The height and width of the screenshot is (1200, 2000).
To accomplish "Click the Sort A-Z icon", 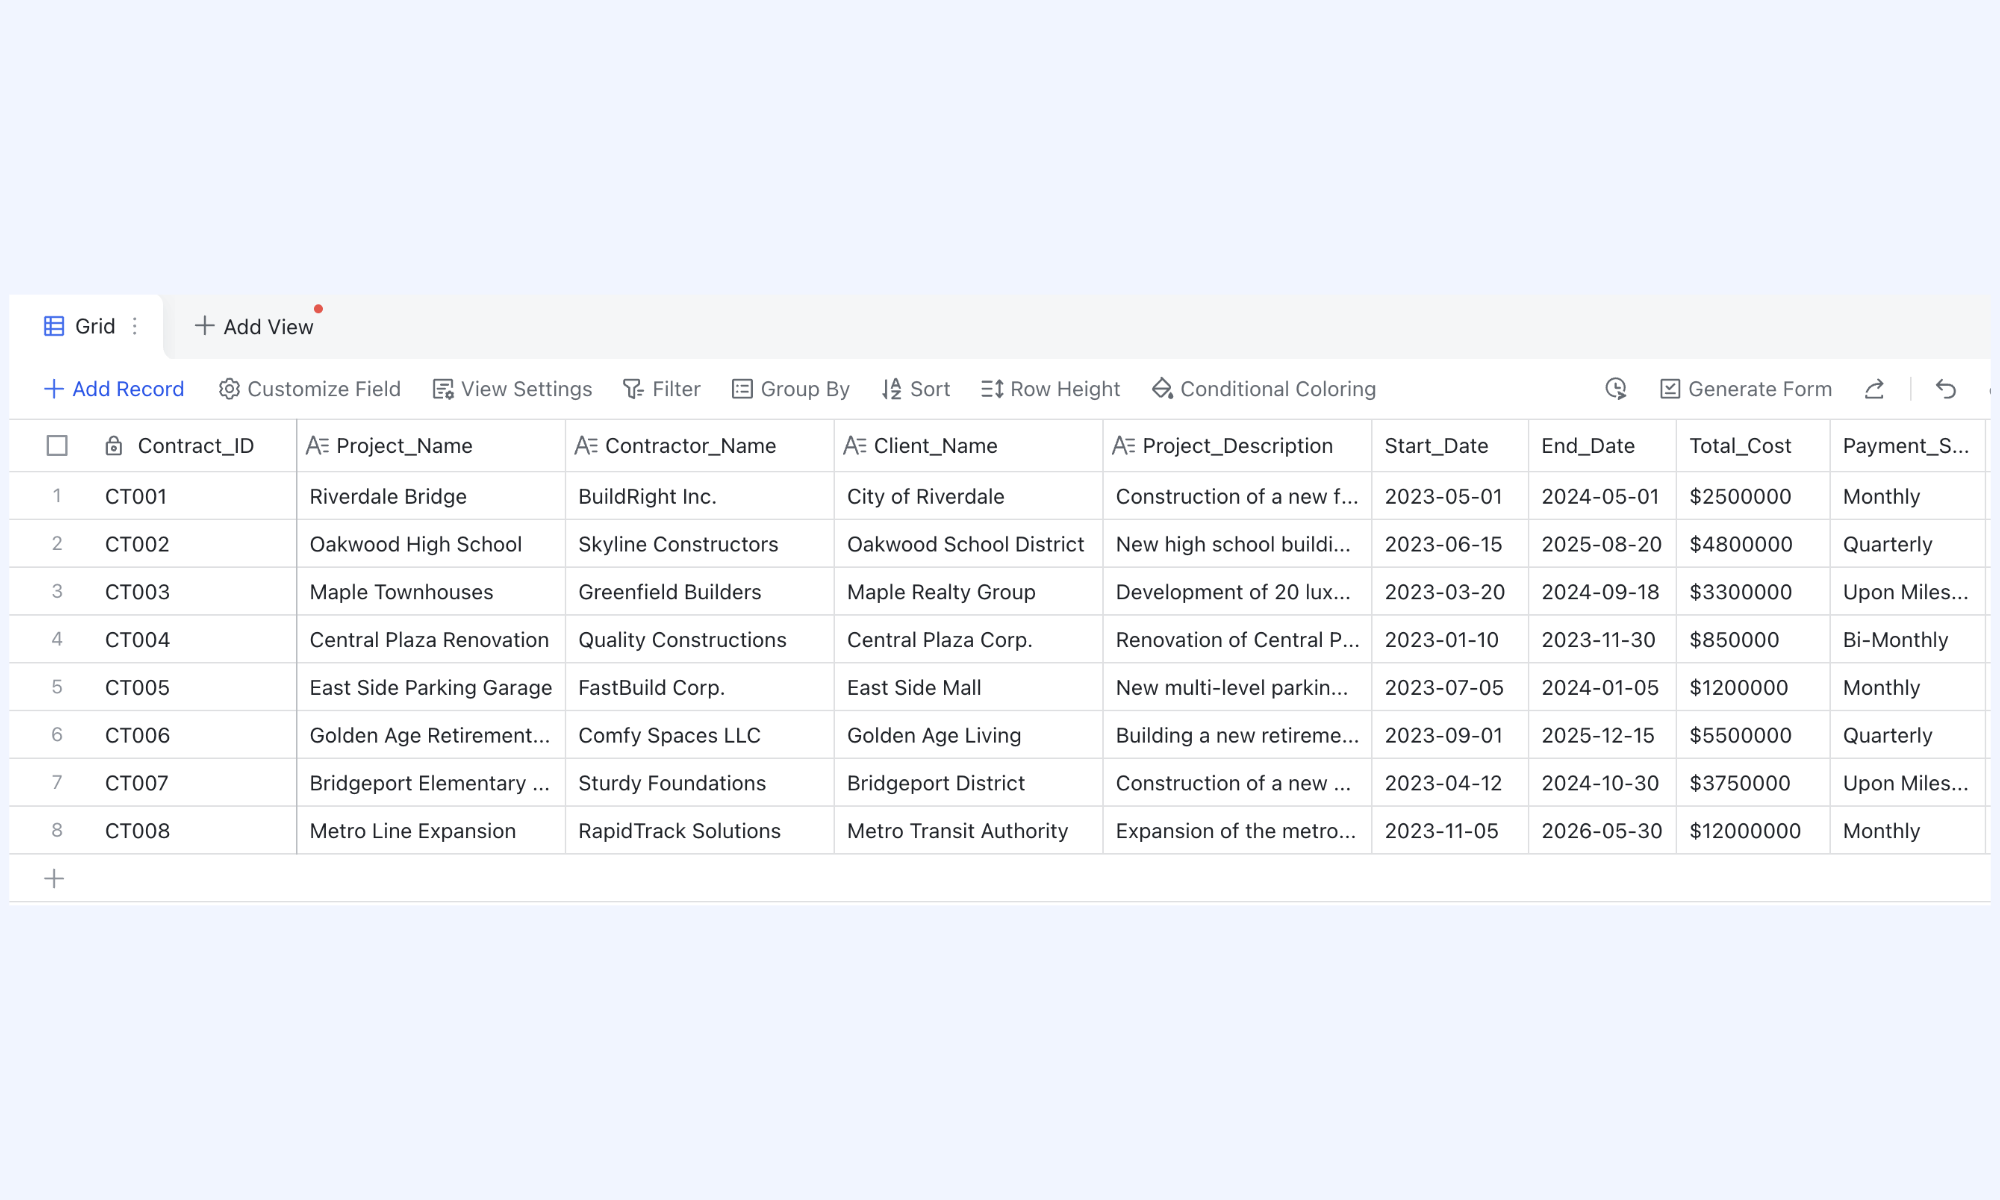I will pos(892,389).
